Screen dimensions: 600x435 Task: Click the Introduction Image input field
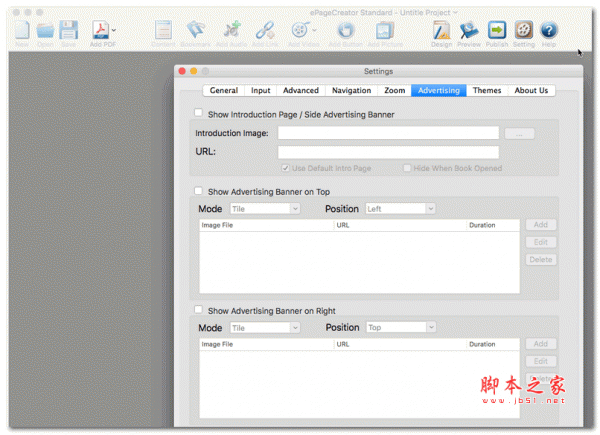388,133
